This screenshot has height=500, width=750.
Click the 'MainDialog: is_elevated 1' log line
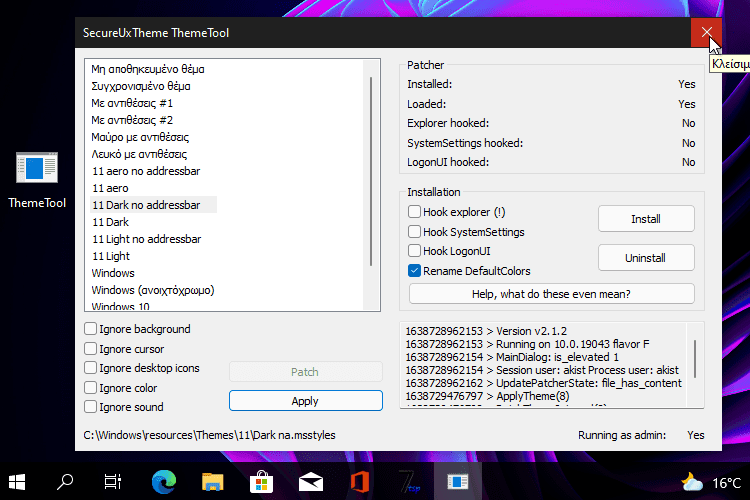coord(512,357)
